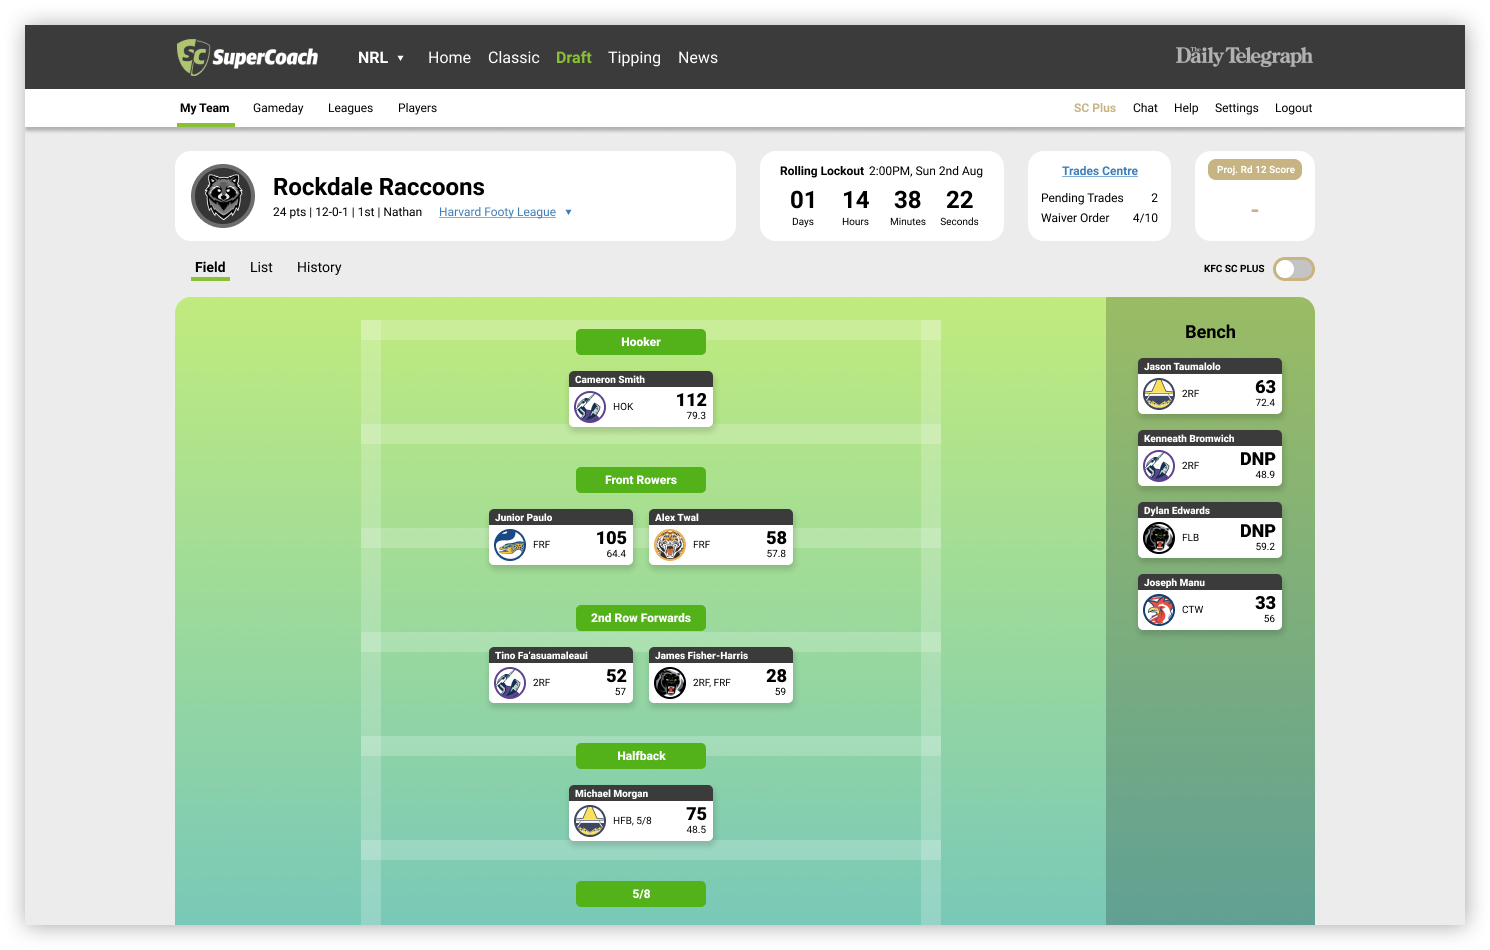The width and height of the screenshot is (1490, 950).
Task: Open the NRL sport dropdown
Action: coord(381,58)
